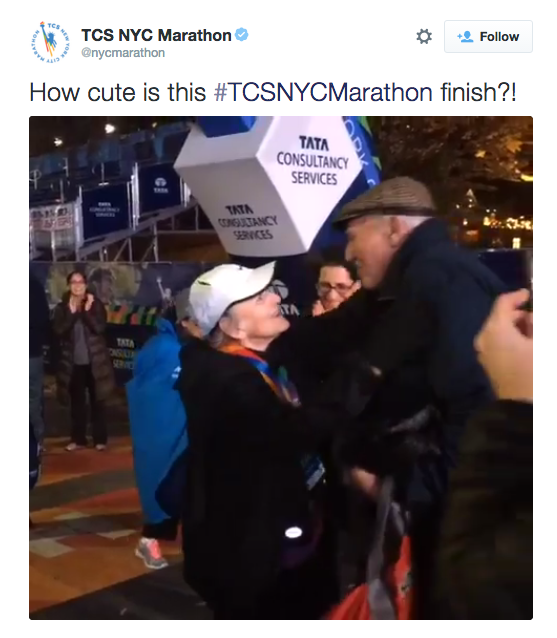This screenshot has width=557, height=638.
Task: Open the gear settings icon
Action: click(x=424, y=36)
